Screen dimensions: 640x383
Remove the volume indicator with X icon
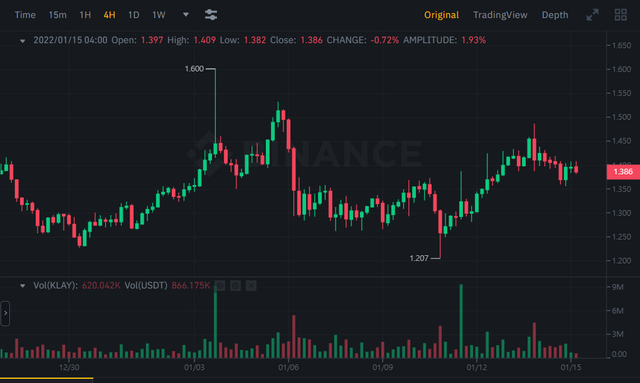tap(251, 286)
